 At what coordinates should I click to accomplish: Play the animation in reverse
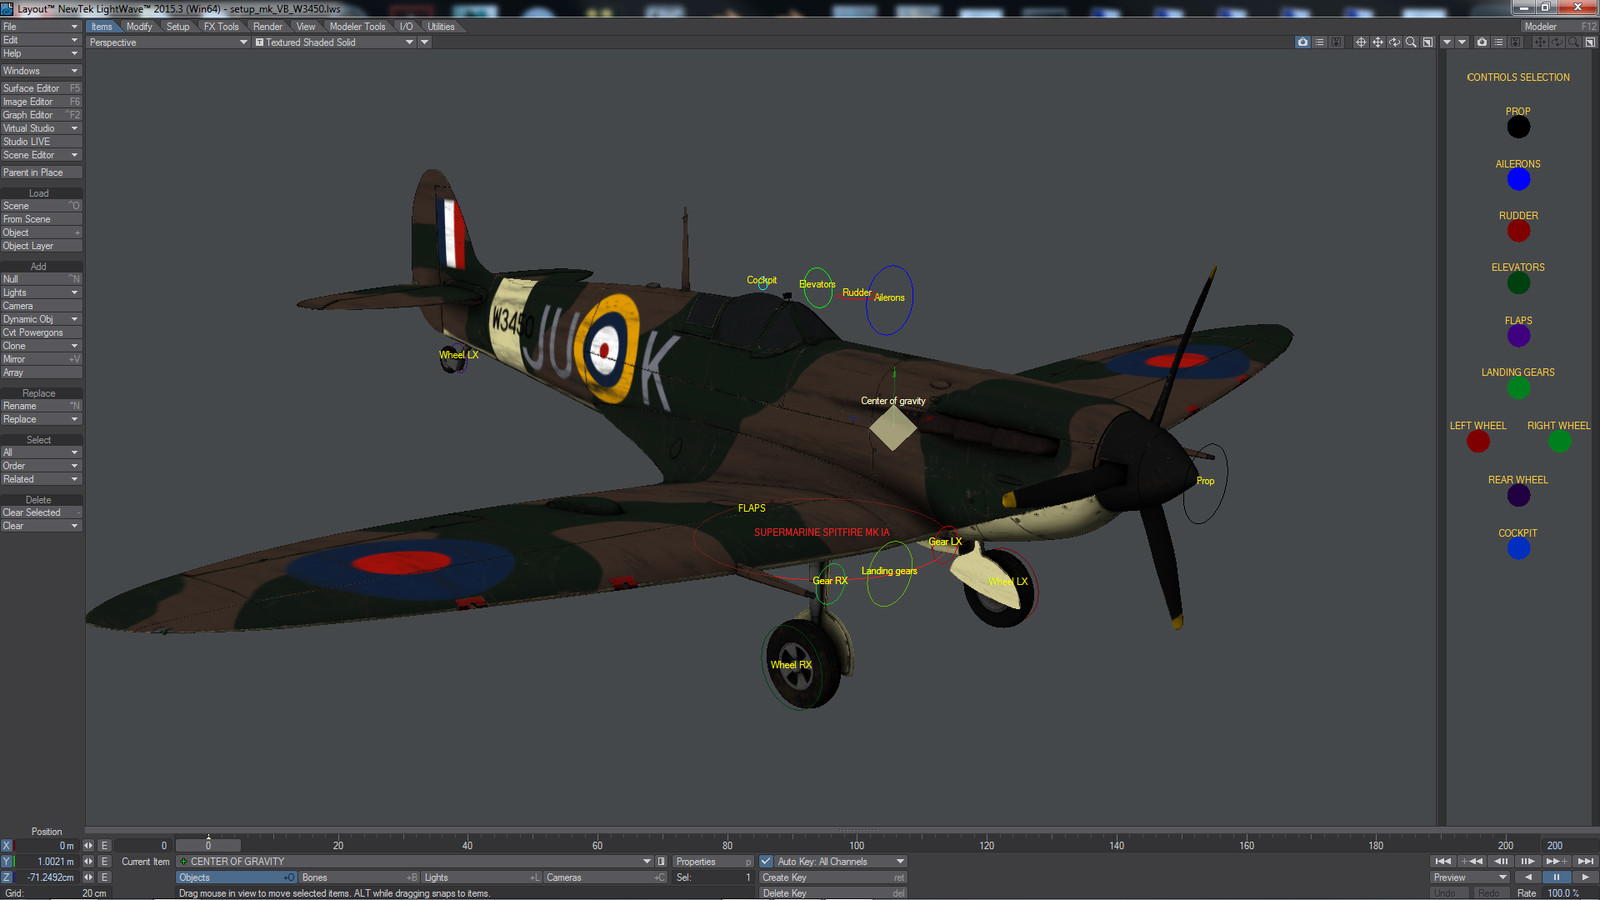tap(1528, 877)
